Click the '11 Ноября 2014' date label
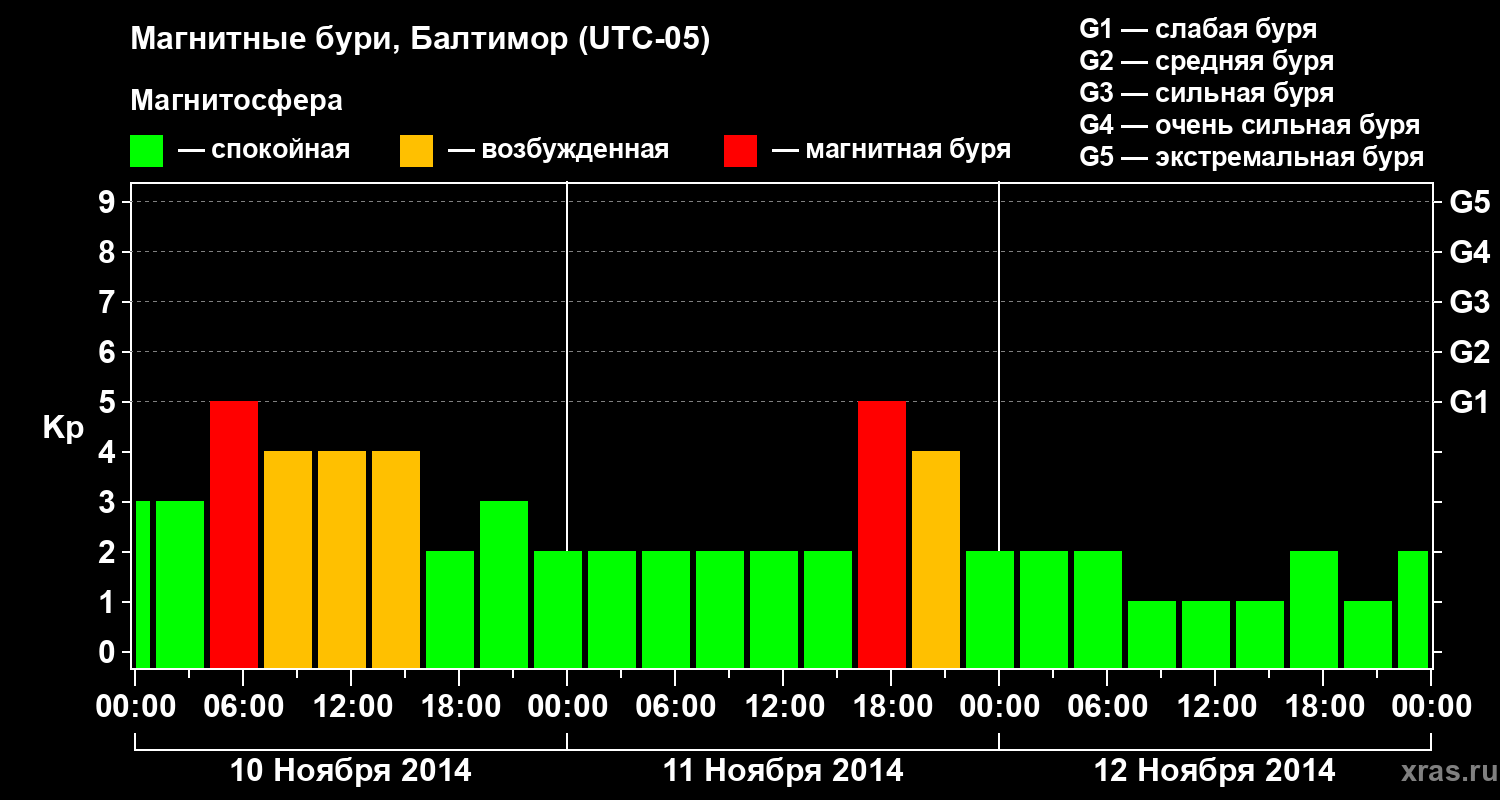Image resolution: width=1500 pixels, height=800 pixels. tap(783, 770)
